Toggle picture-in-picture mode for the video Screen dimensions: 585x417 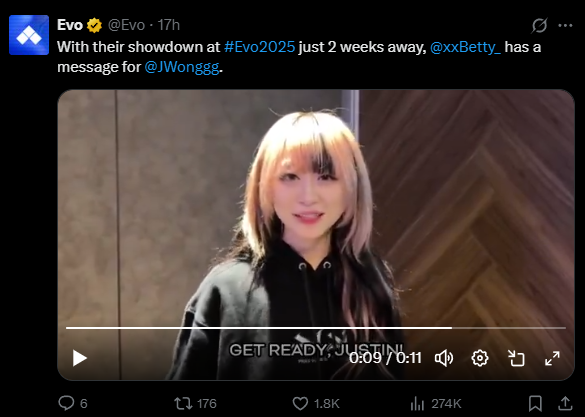coord(516,358)
